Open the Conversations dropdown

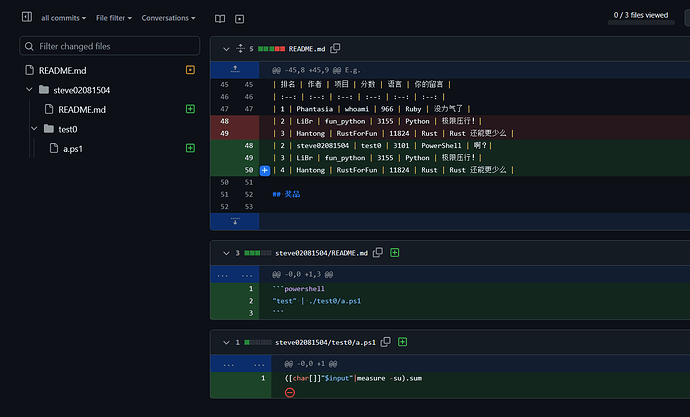point(168,18)
